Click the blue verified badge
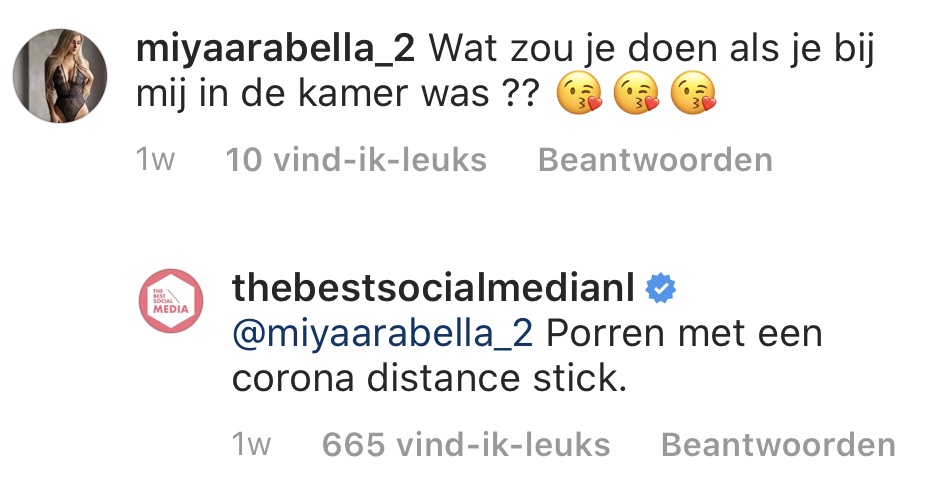945x498 pixels. (x=659, y=289)
